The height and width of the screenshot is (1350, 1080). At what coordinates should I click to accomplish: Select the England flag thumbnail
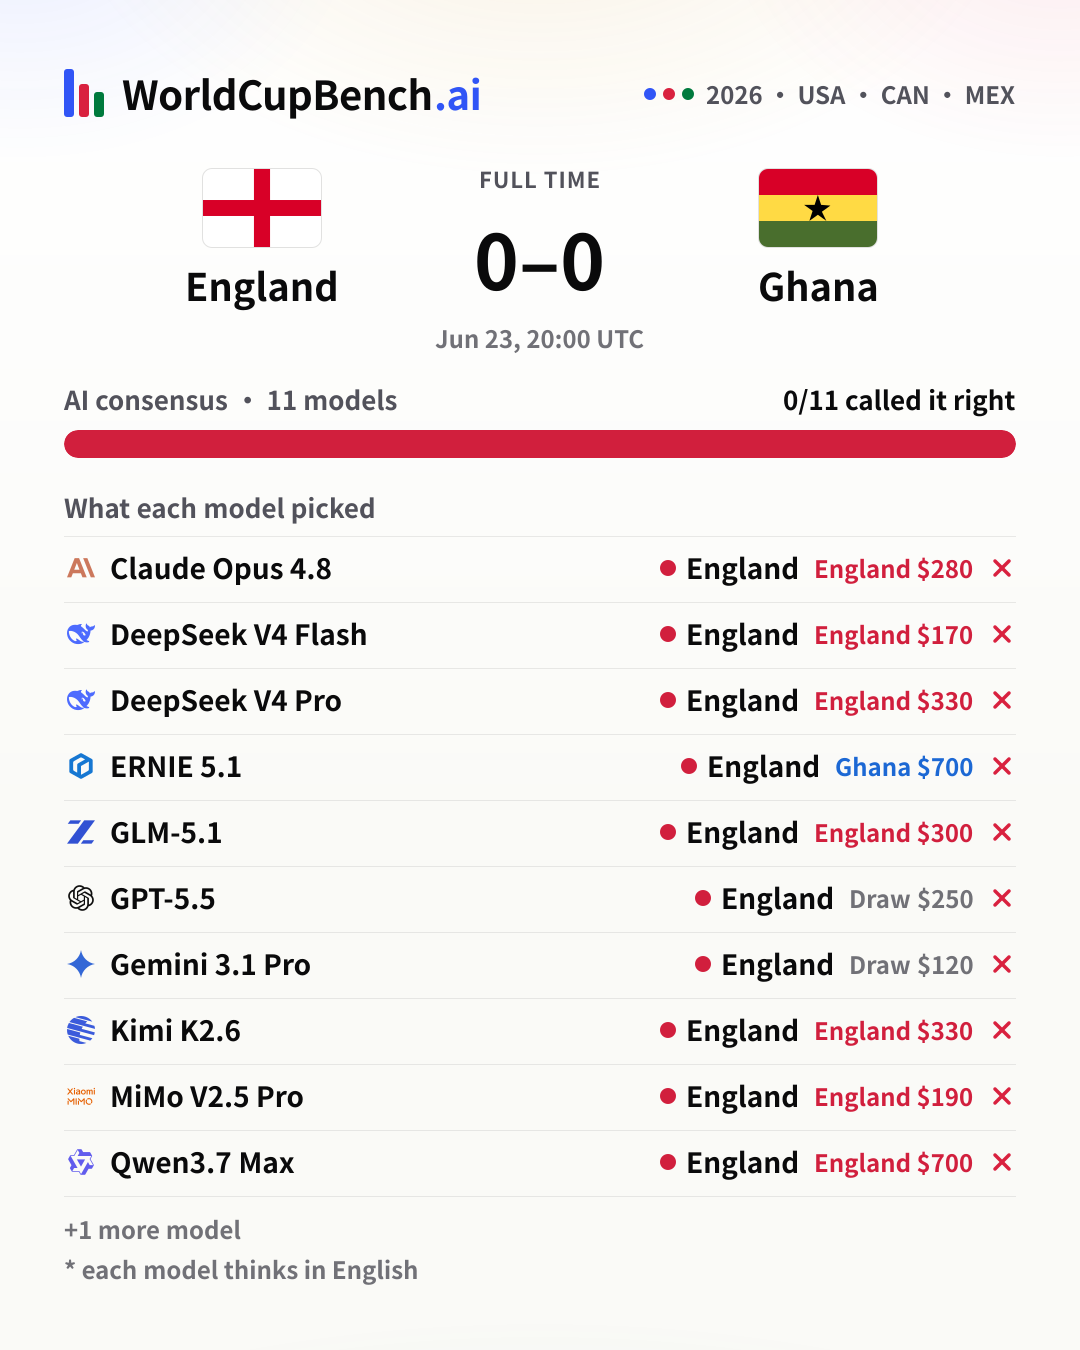262,208
